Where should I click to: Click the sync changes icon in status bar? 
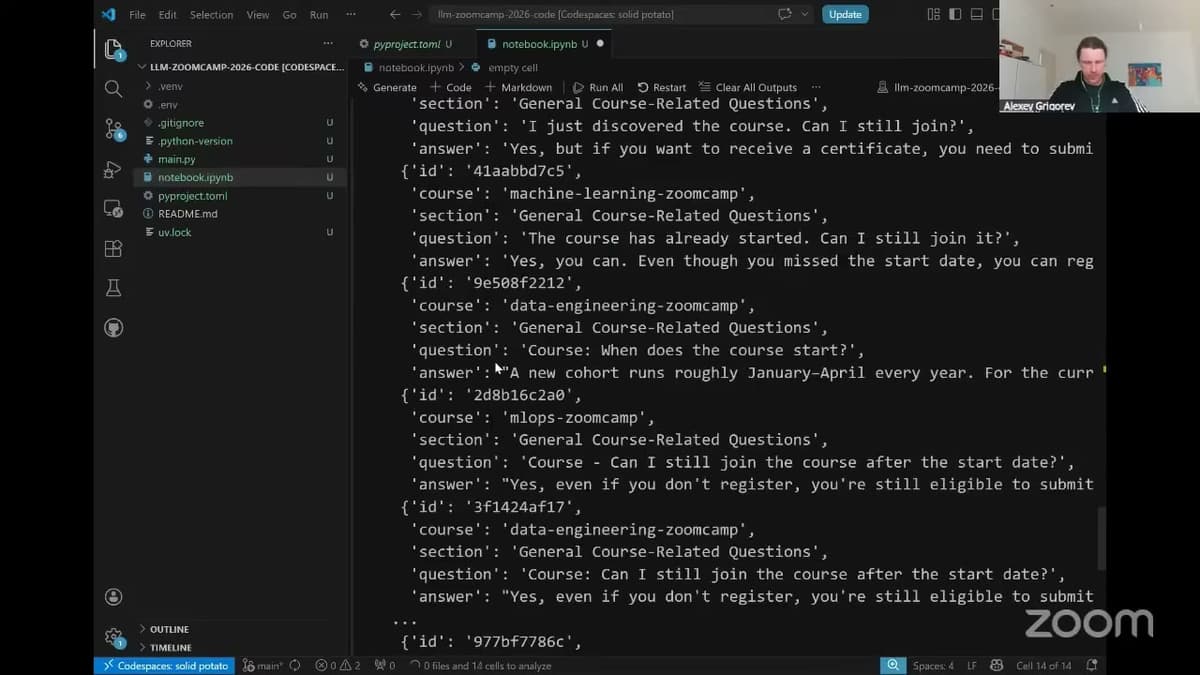coord(295,665)
